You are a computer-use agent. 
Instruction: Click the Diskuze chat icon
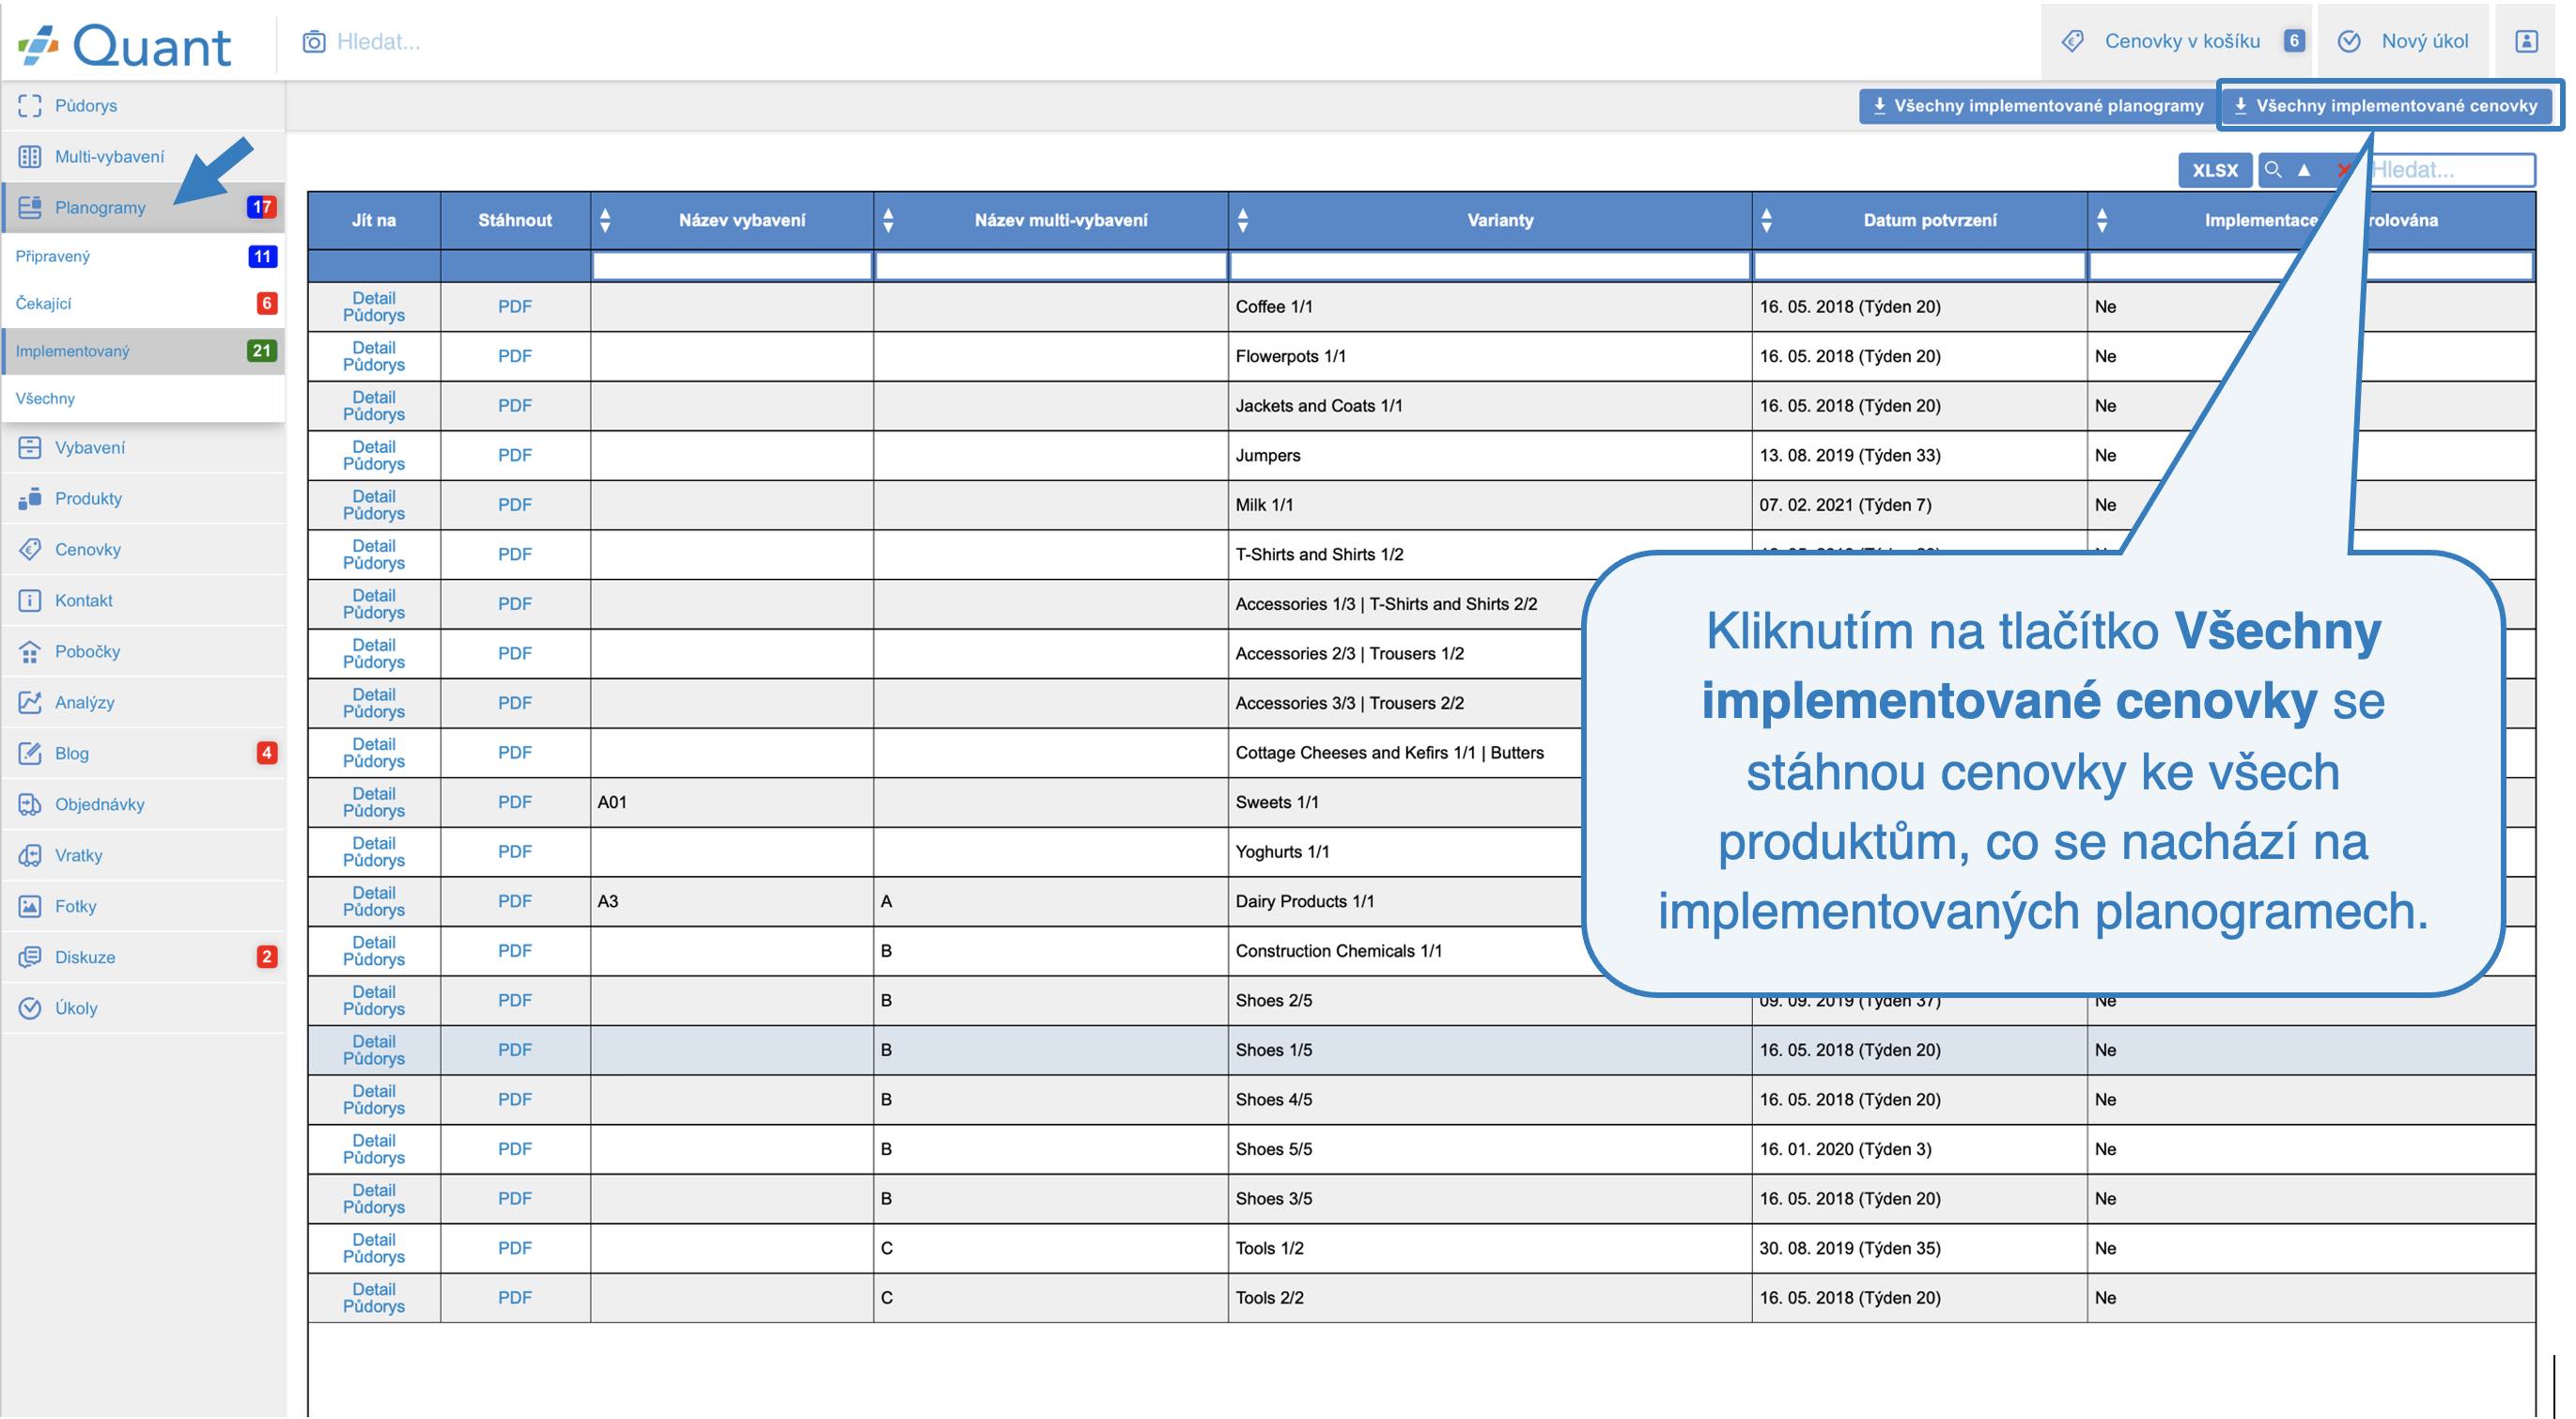point(30,957)
